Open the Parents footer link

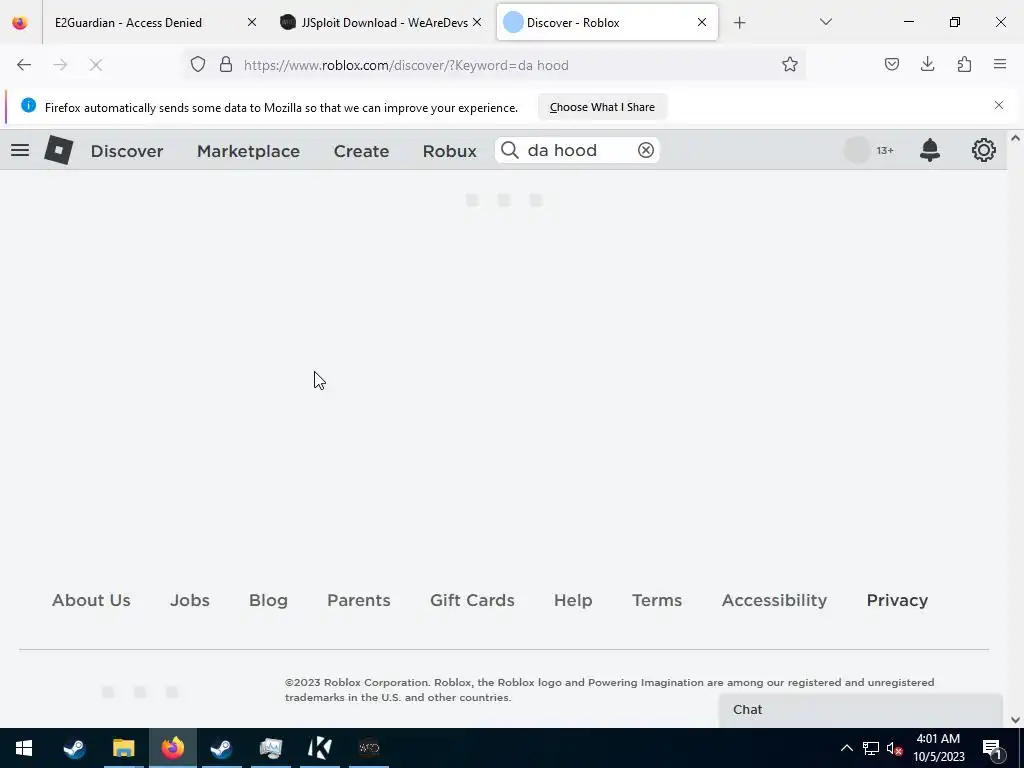point(359,600)
